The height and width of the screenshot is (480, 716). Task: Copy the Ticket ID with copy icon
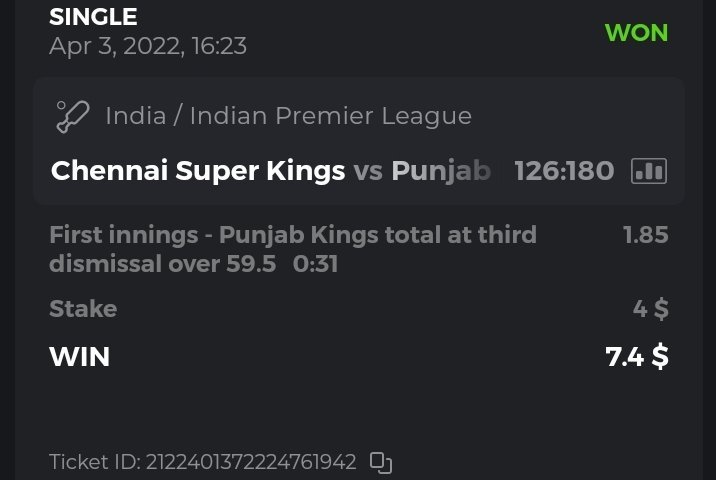tap(380, 462)
